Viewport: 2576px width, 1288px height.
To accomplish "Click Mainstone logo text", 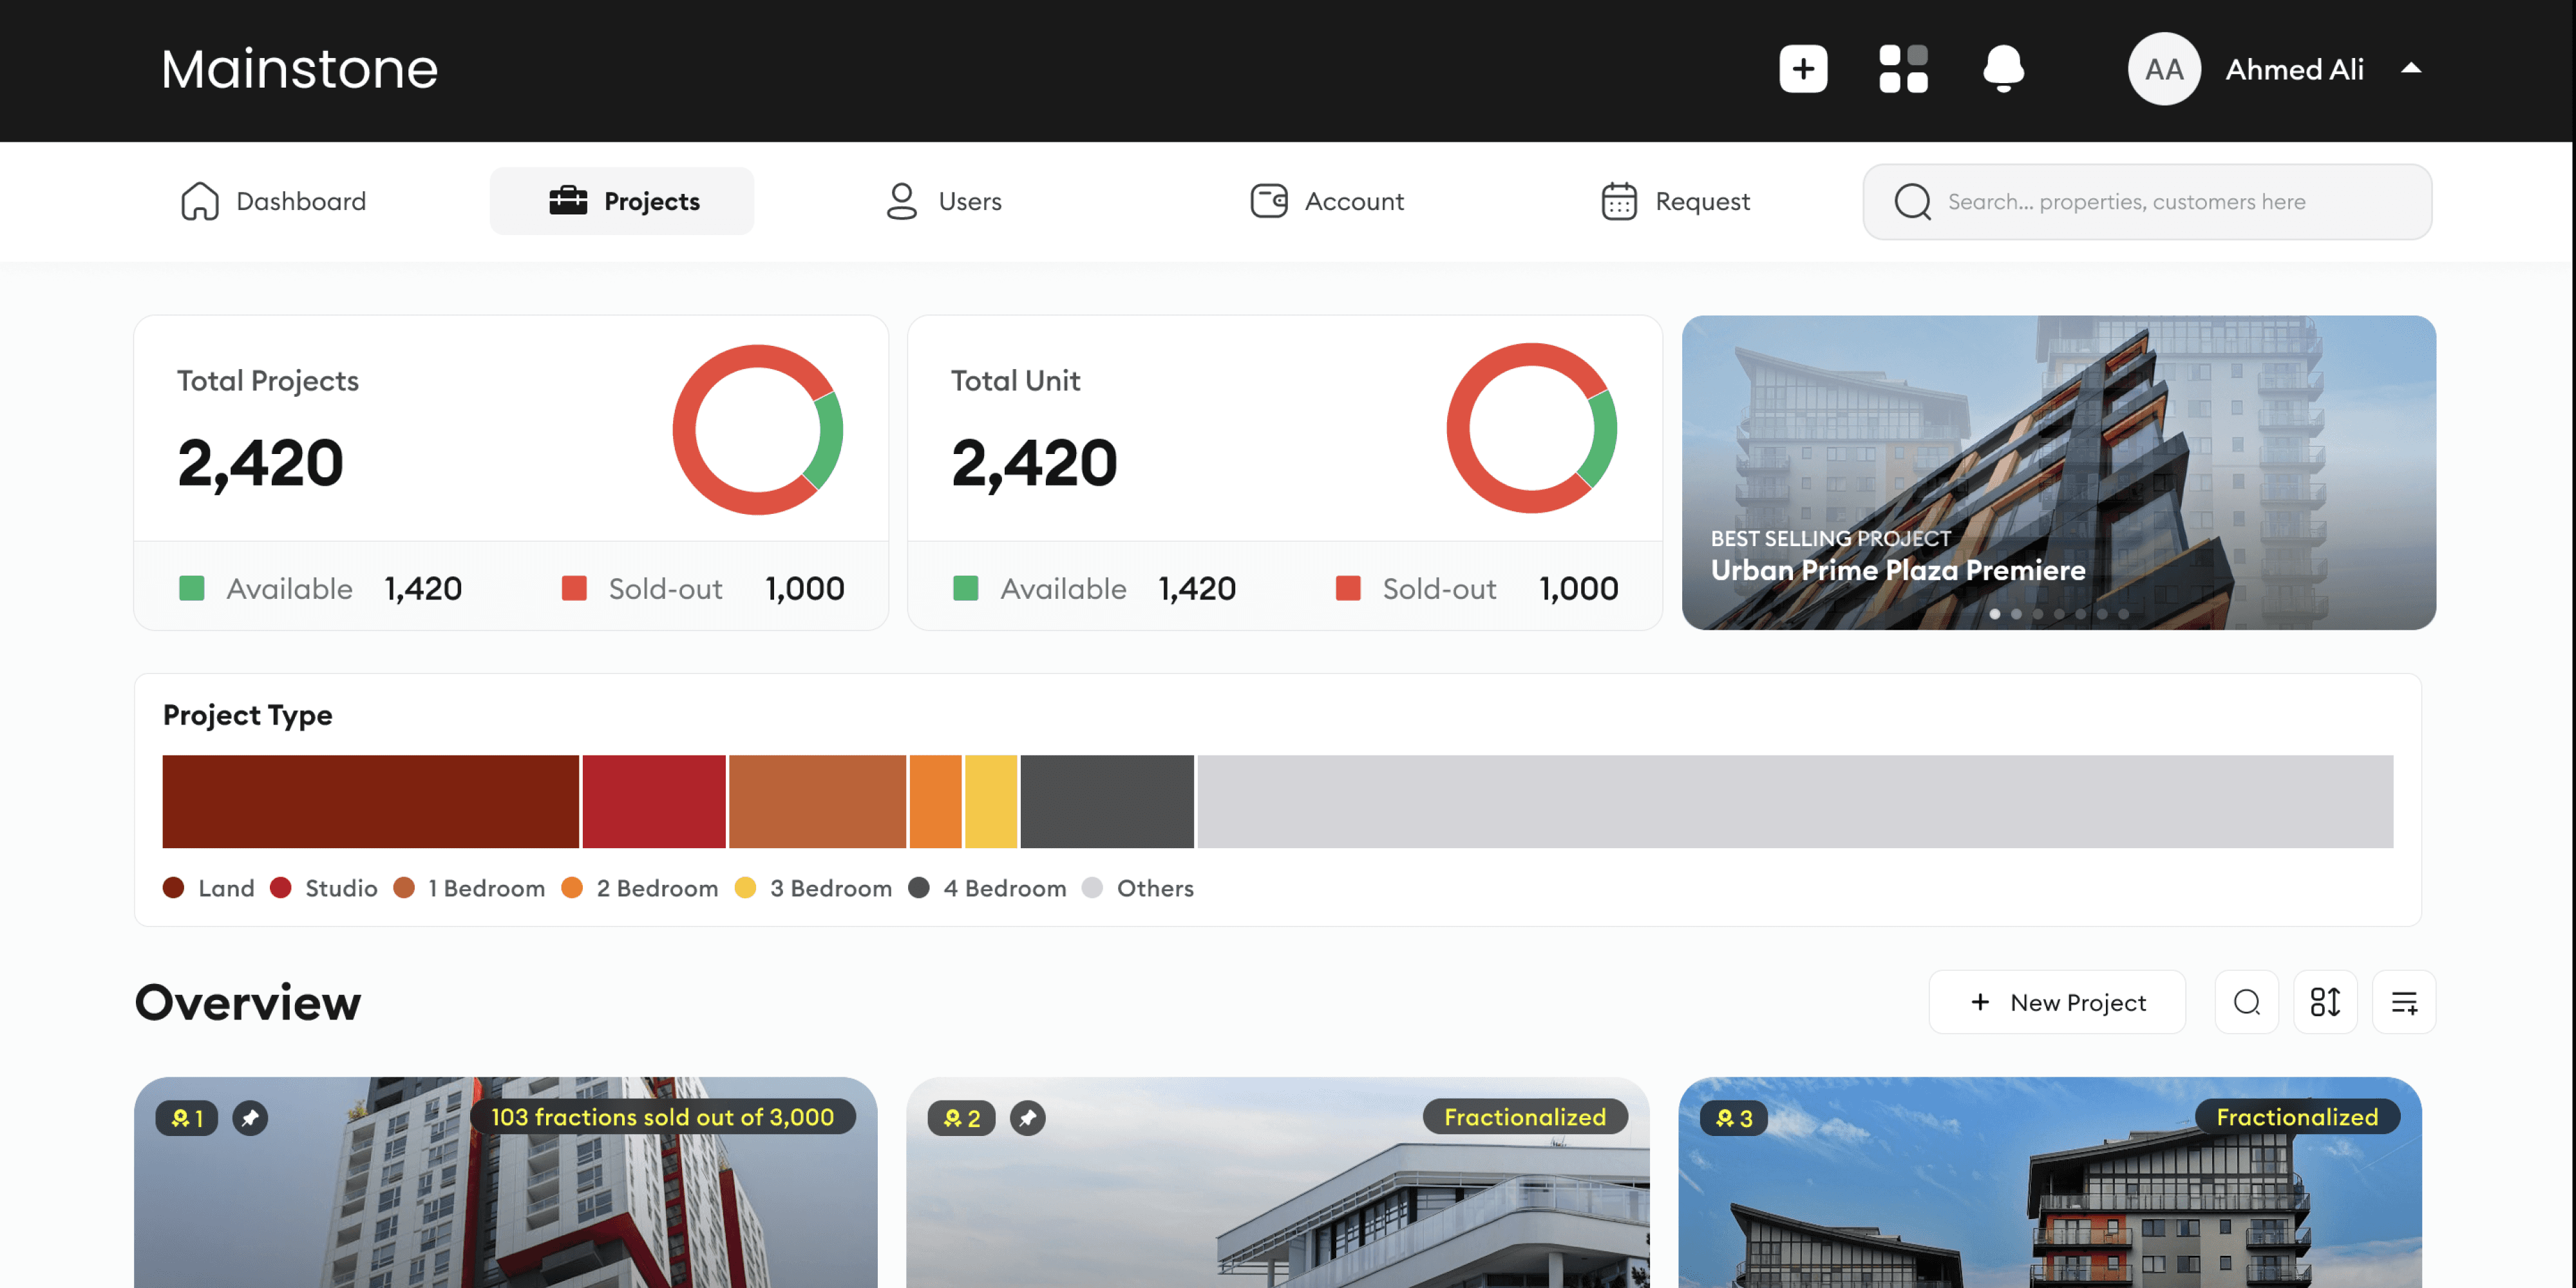I will (299, 69).
